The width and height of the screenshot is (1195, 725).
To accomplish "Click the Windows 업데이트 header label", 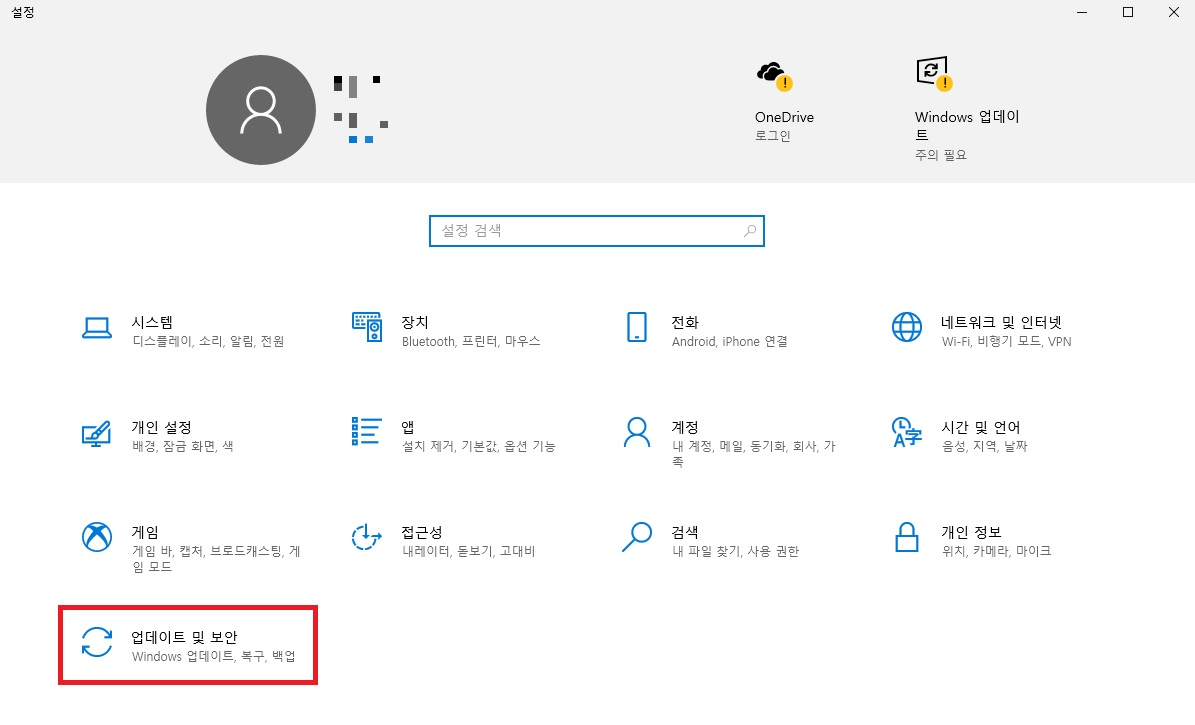I will pyautogui.click(x=967, y=126).
